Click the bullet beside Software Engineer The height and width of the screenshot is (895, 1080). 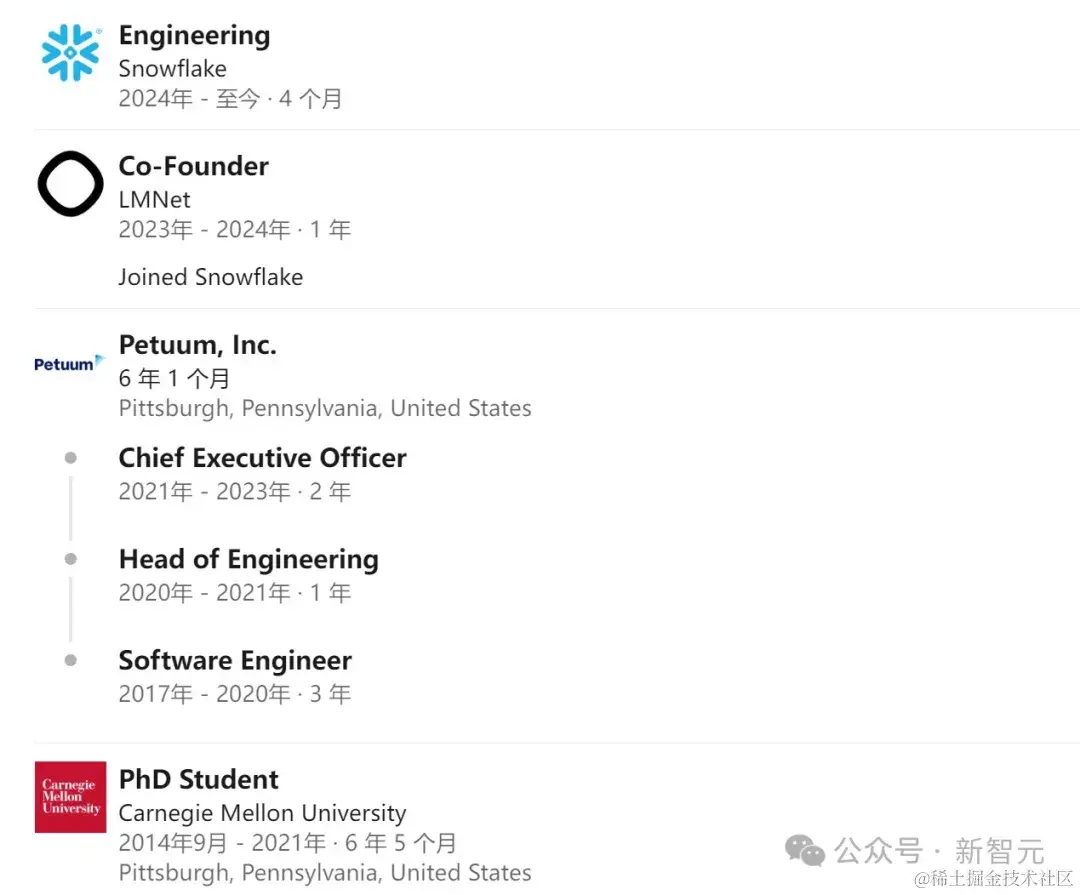(x=70, y=660)
